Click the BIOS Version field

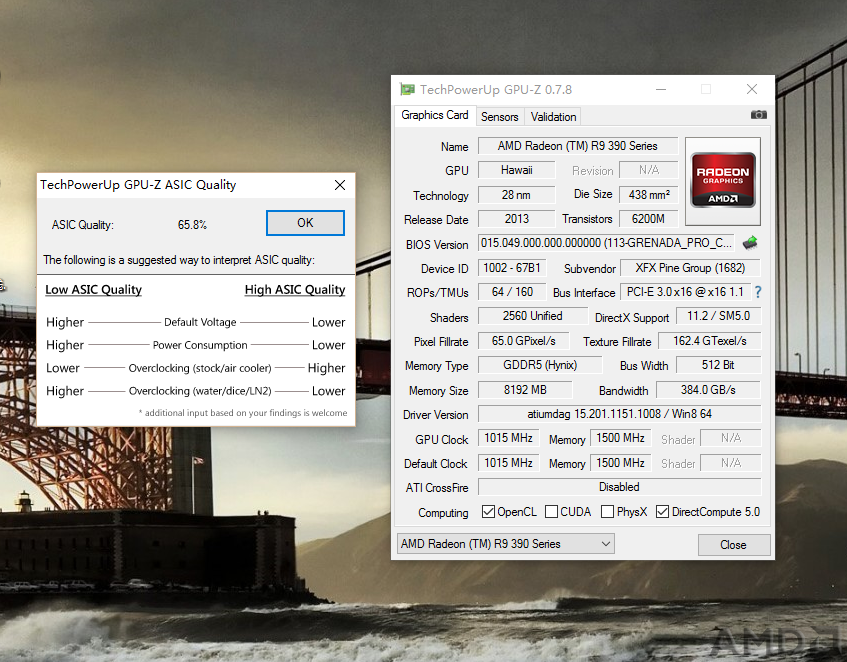click(606, 243)
